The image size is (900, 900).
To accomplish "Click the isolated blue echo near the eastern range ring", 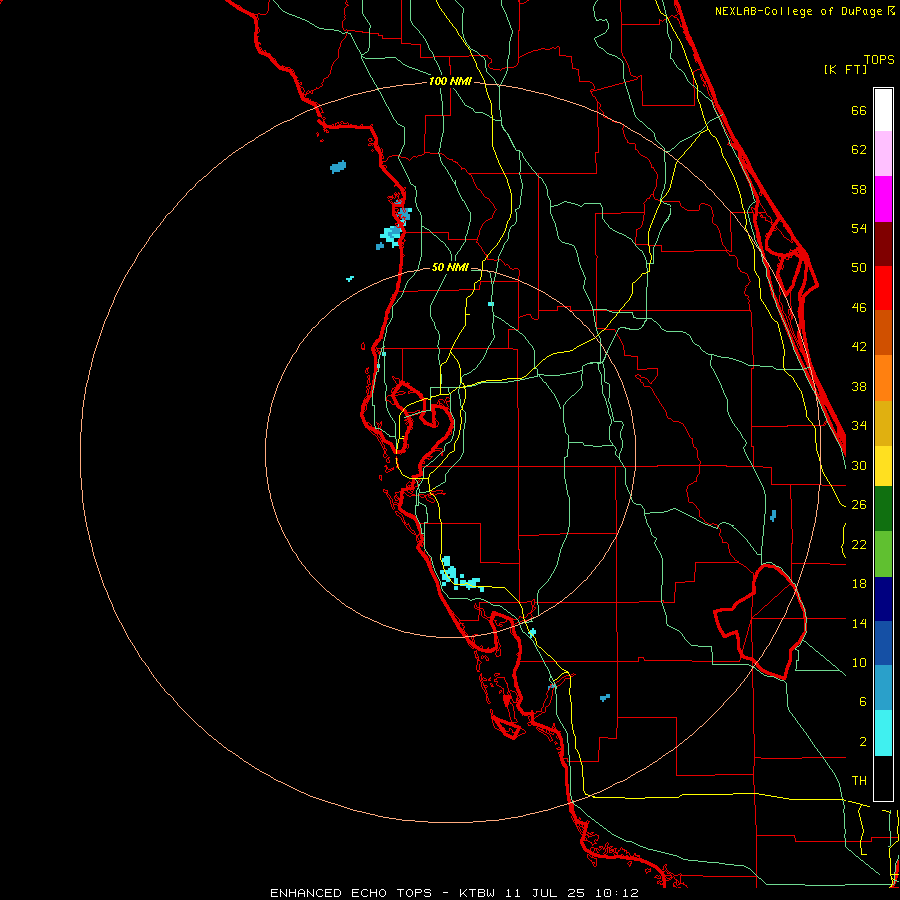I will (773, 515).
